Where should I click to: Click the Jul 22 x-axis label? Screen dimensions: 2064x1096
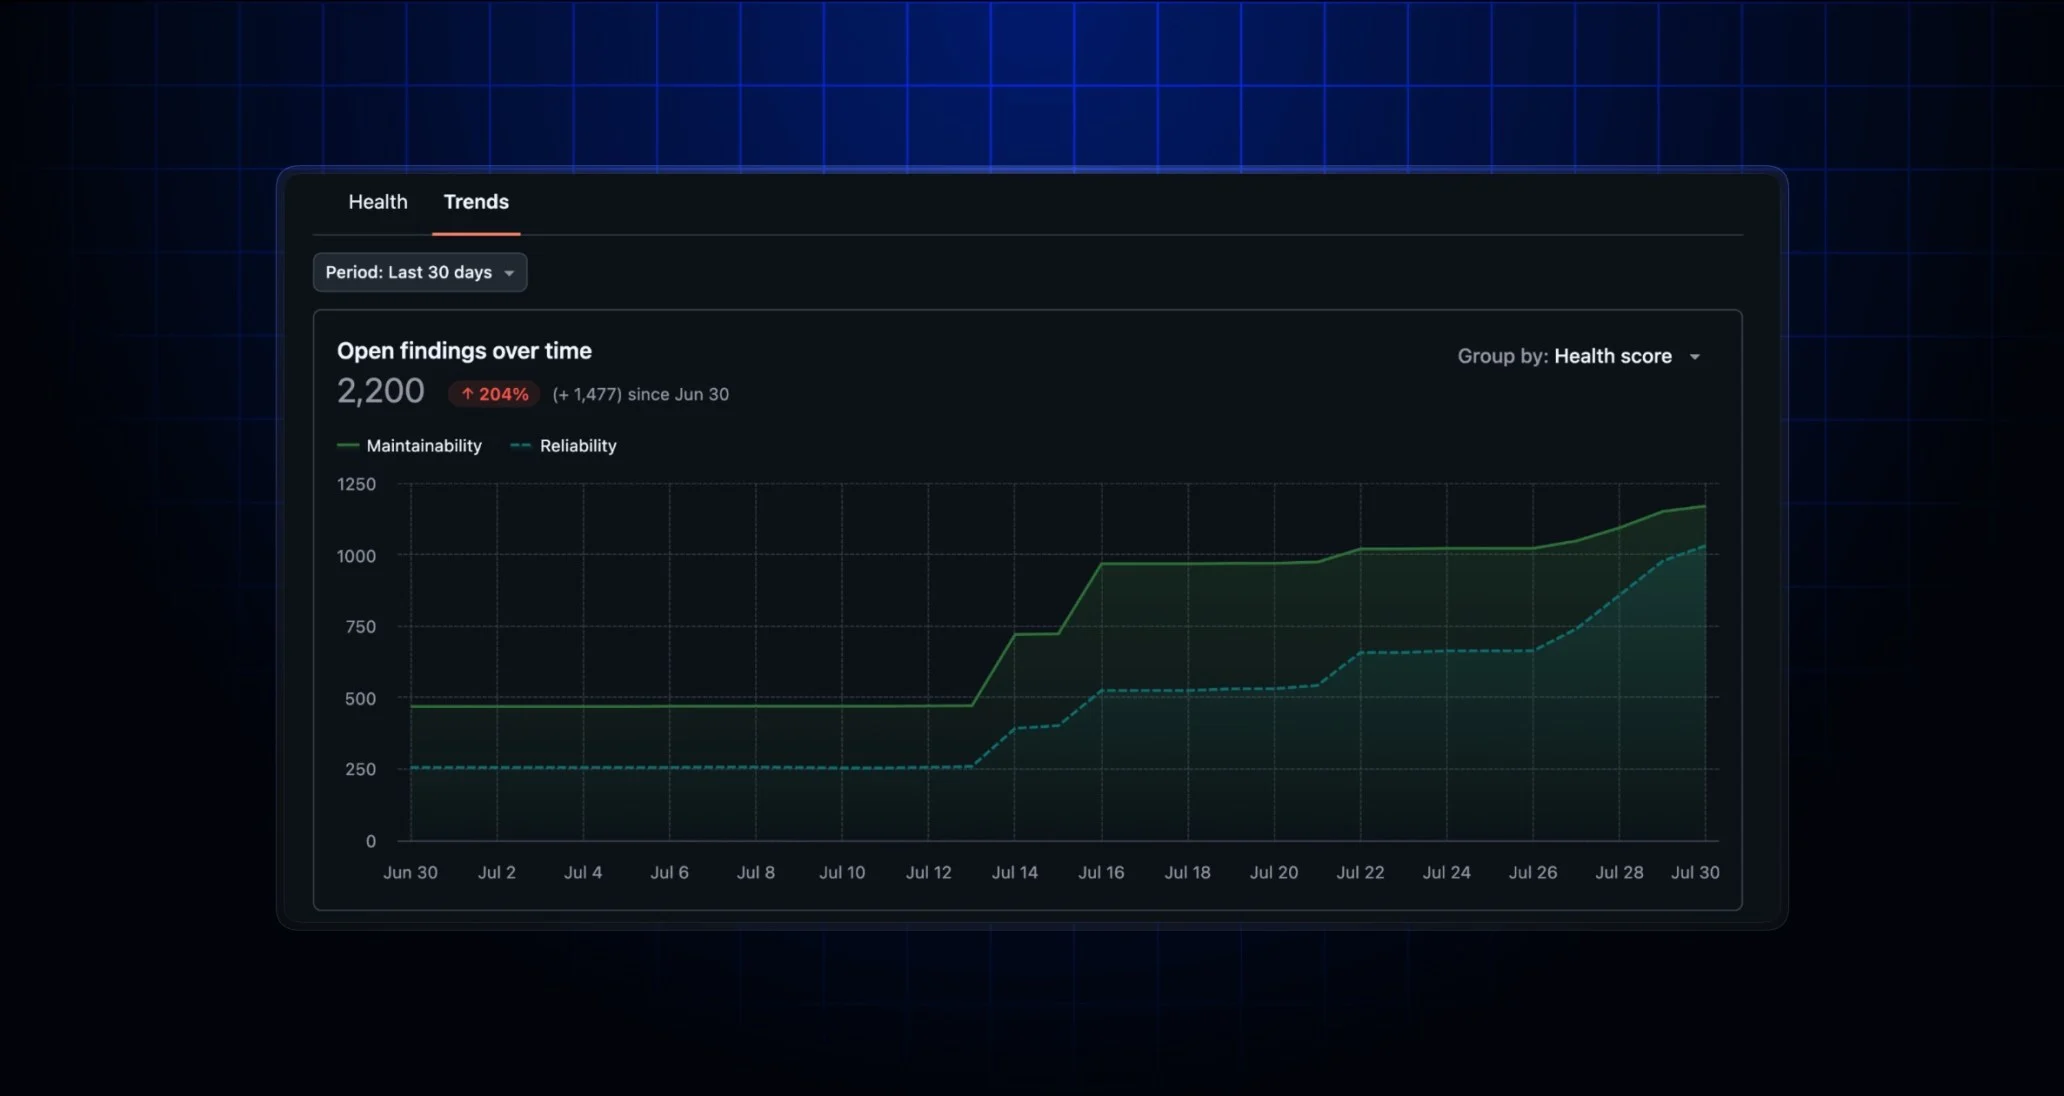pos(1360,872)
